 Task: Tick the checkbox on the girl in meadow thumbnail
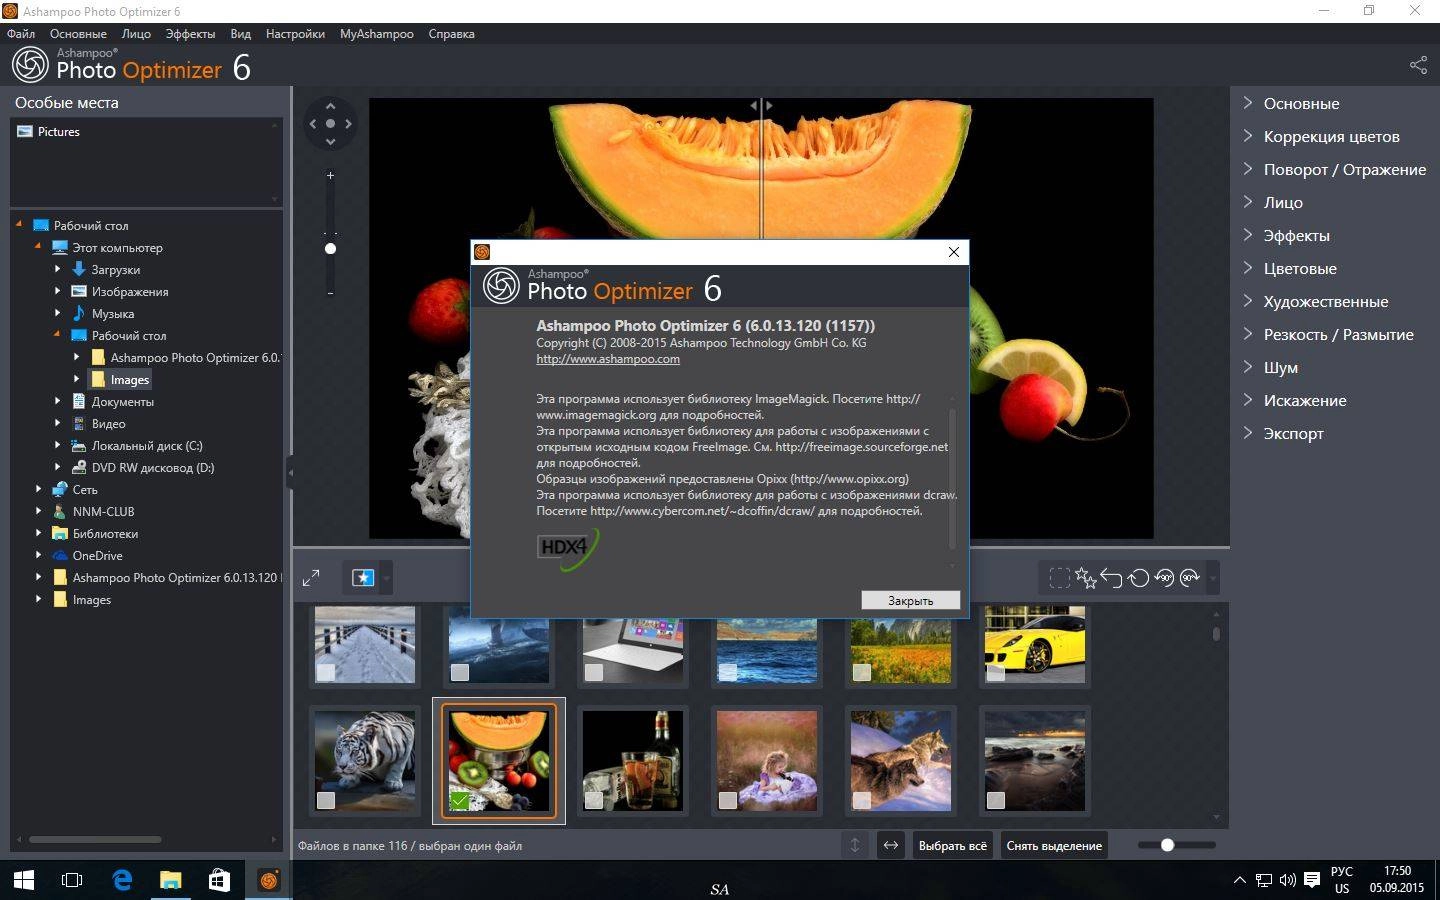[728, 800]
